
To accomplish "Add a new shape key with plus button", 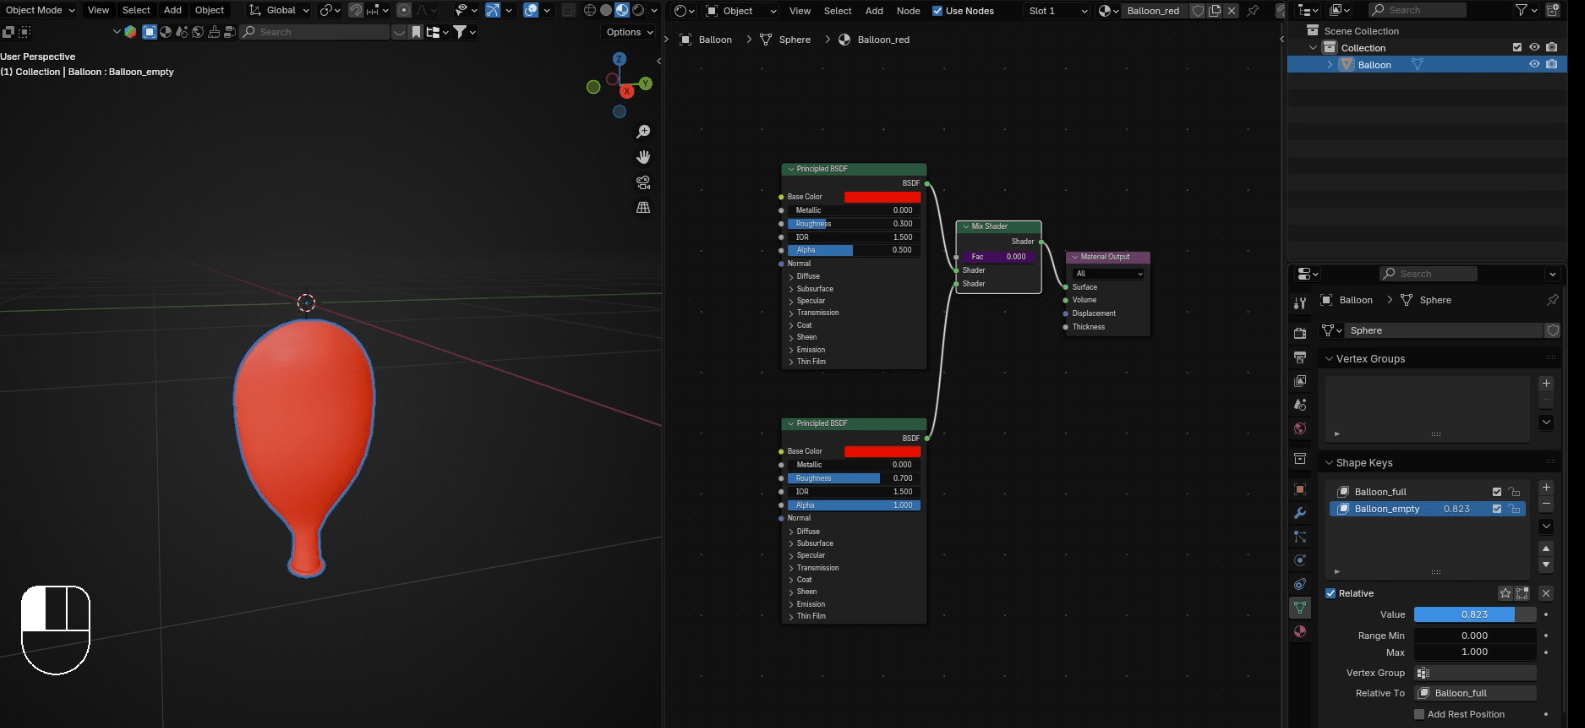I will [1546, 487].
